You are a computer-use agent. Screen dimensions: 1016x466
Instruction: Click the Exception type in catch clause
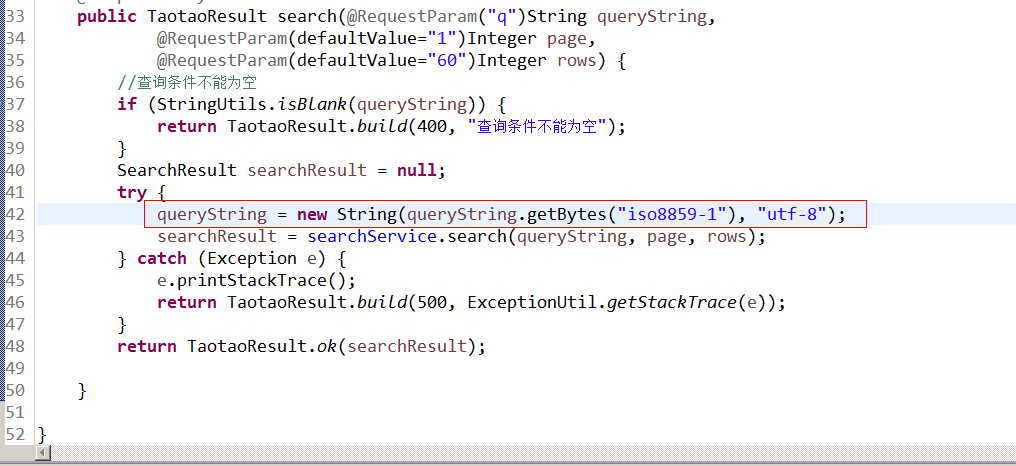(x=253, y=259)
